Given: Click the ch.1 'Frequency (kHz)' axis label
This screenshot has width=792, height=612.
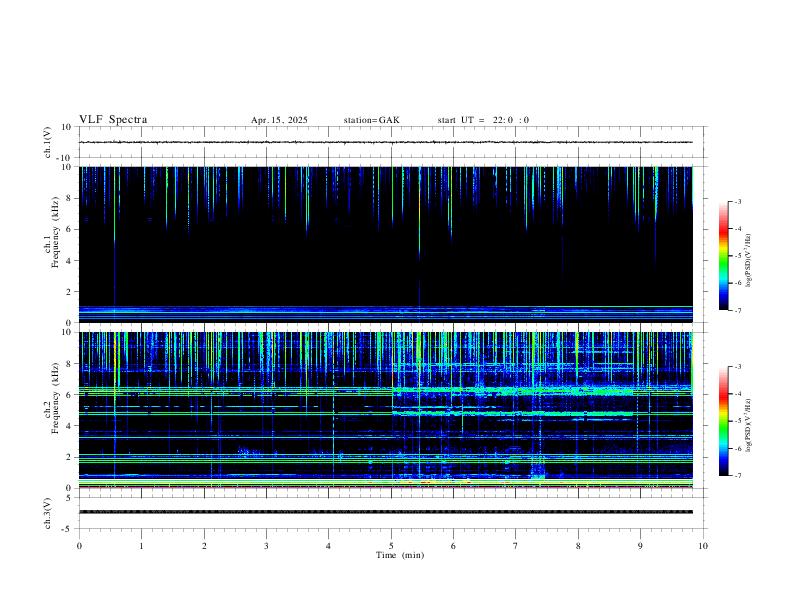Looking at the screenshot, I should tap(55, 232).
